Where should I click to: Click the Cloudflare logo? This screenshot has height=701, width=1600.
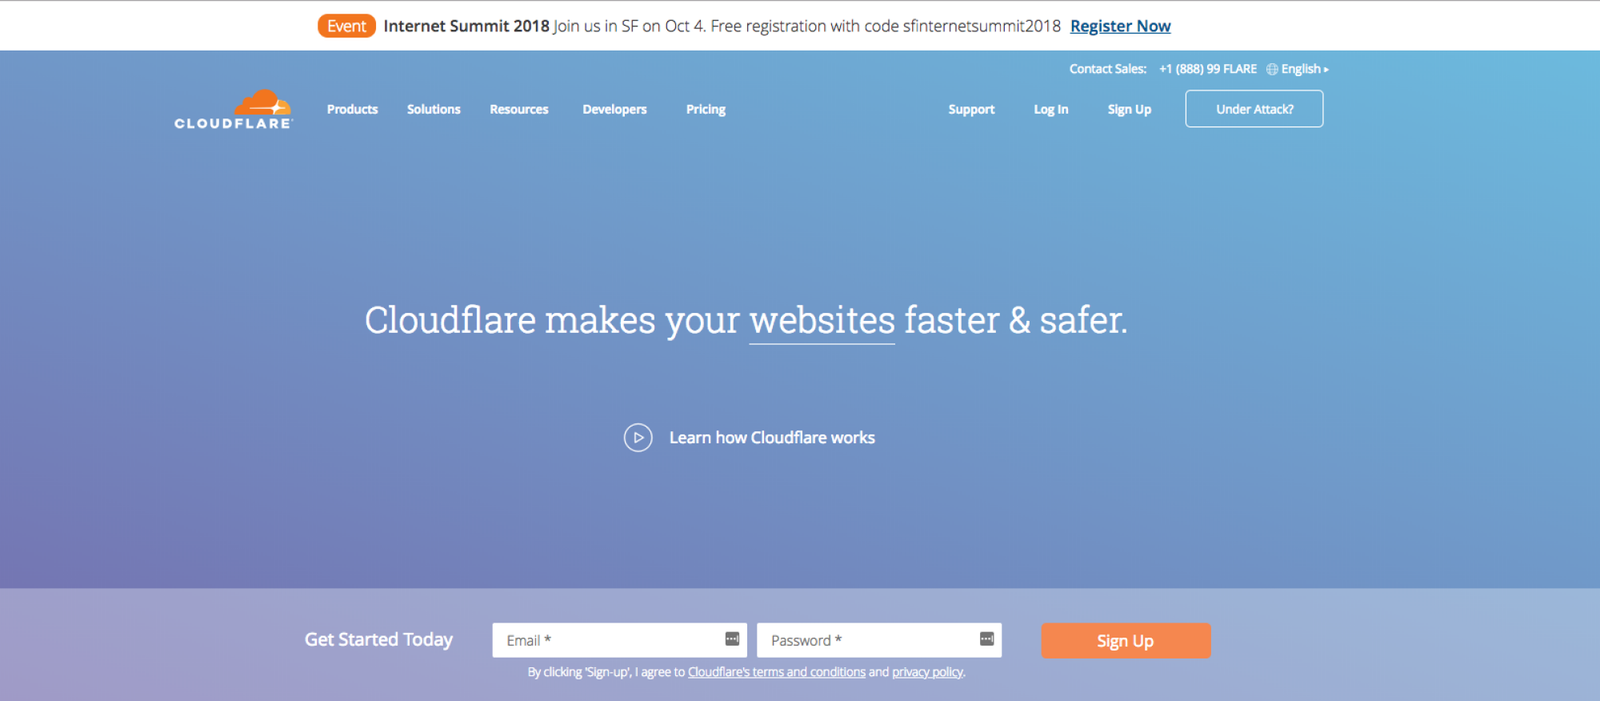[x=234, y=110]
